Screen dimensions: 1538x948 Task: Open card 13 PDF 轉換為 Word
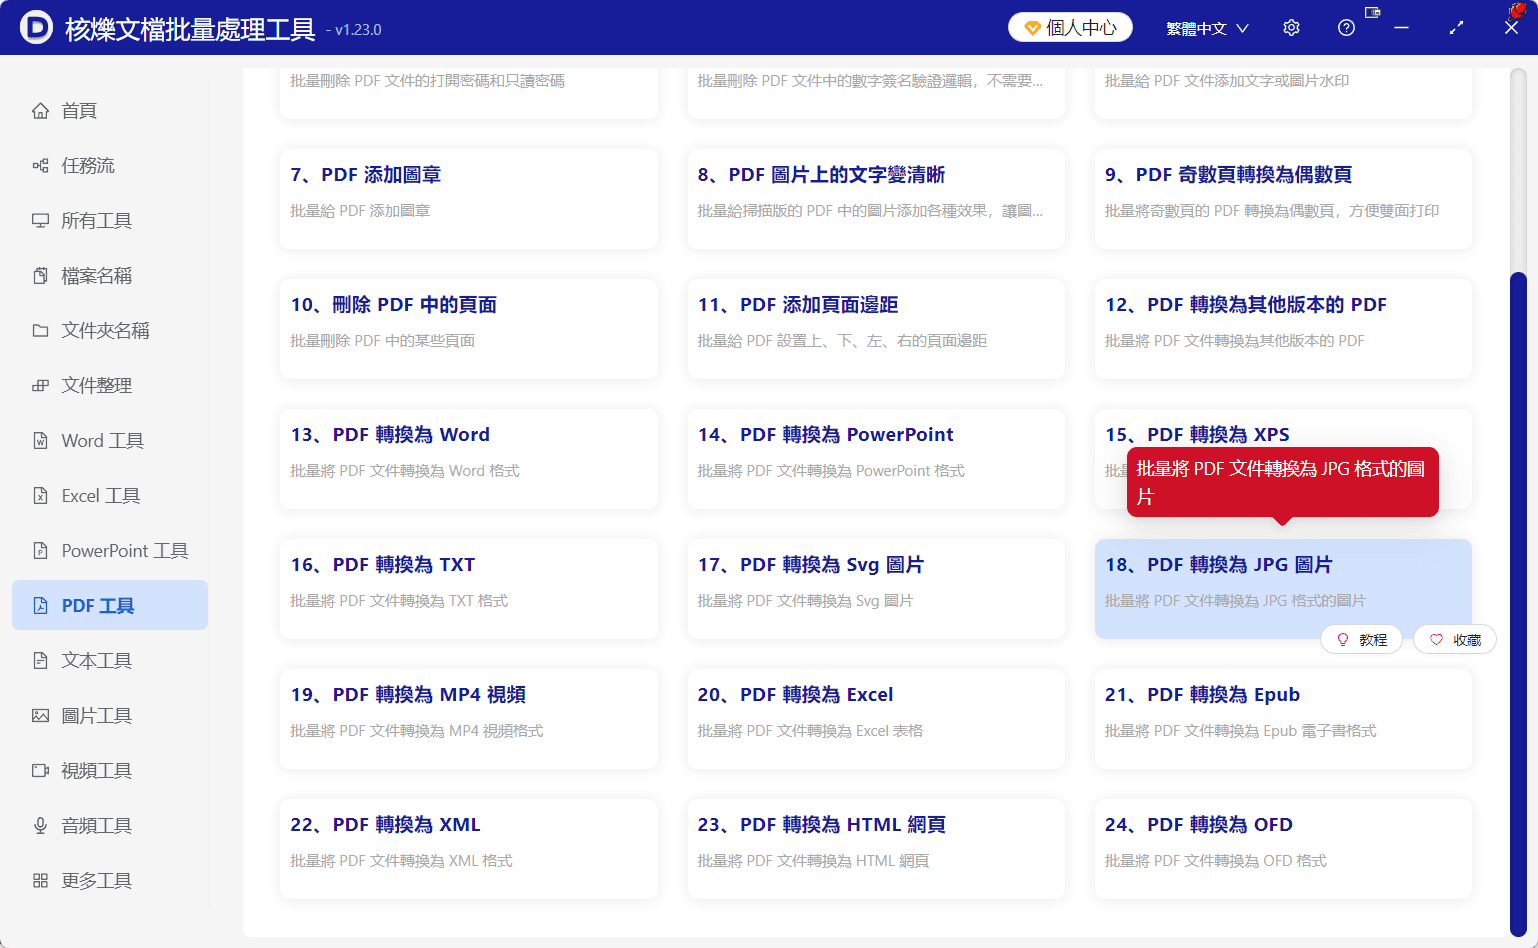coord(469,459)
